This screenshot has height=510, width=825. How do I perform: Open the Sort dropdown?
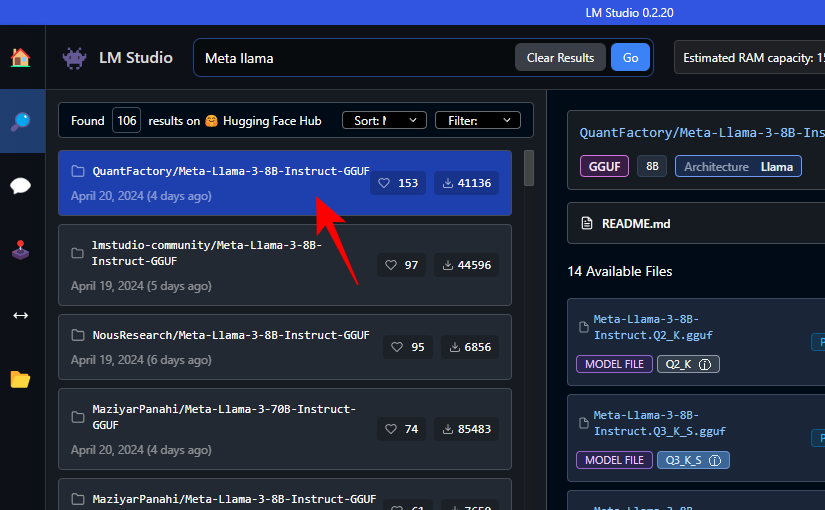(x=384, y=121)
